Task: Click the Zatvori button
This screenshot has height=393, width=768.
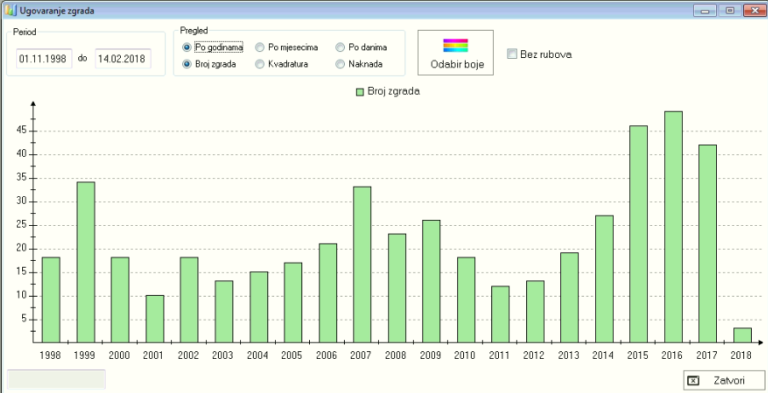Action: 724,380
